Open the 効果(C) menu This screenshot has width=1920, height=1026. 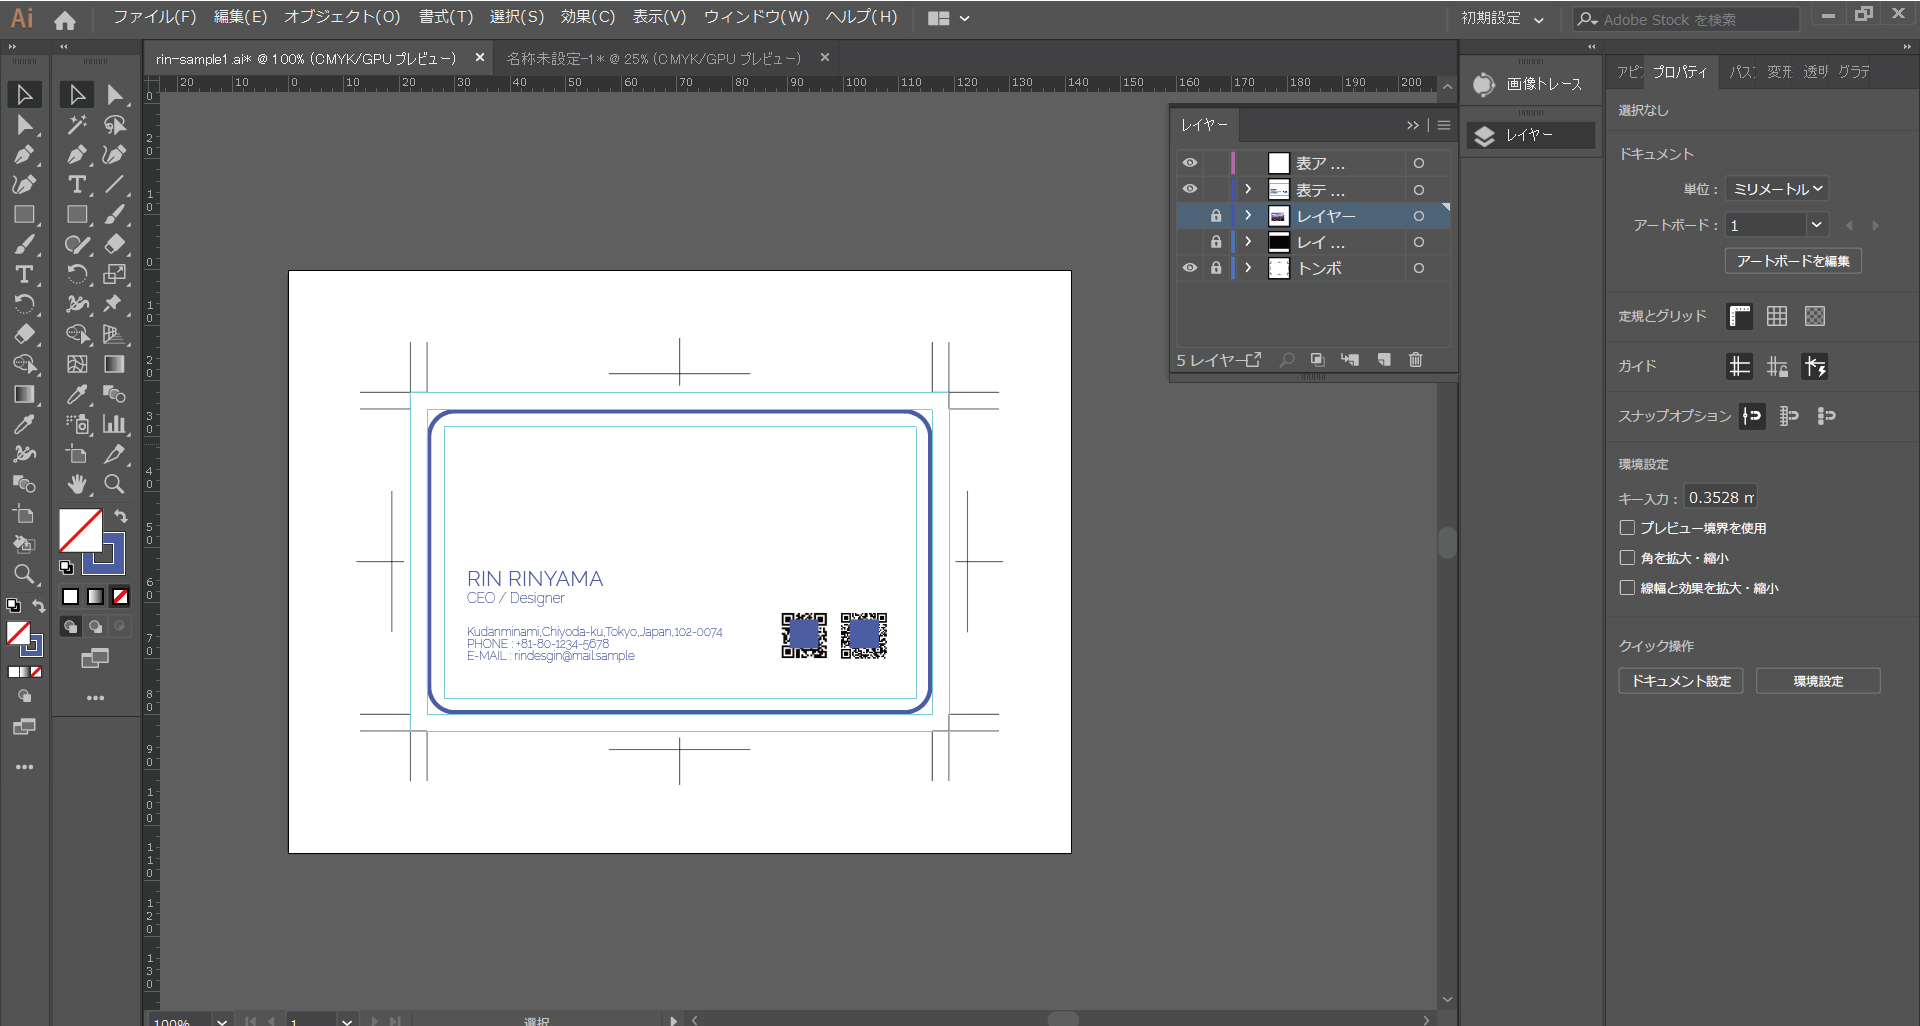coord(588,17)
